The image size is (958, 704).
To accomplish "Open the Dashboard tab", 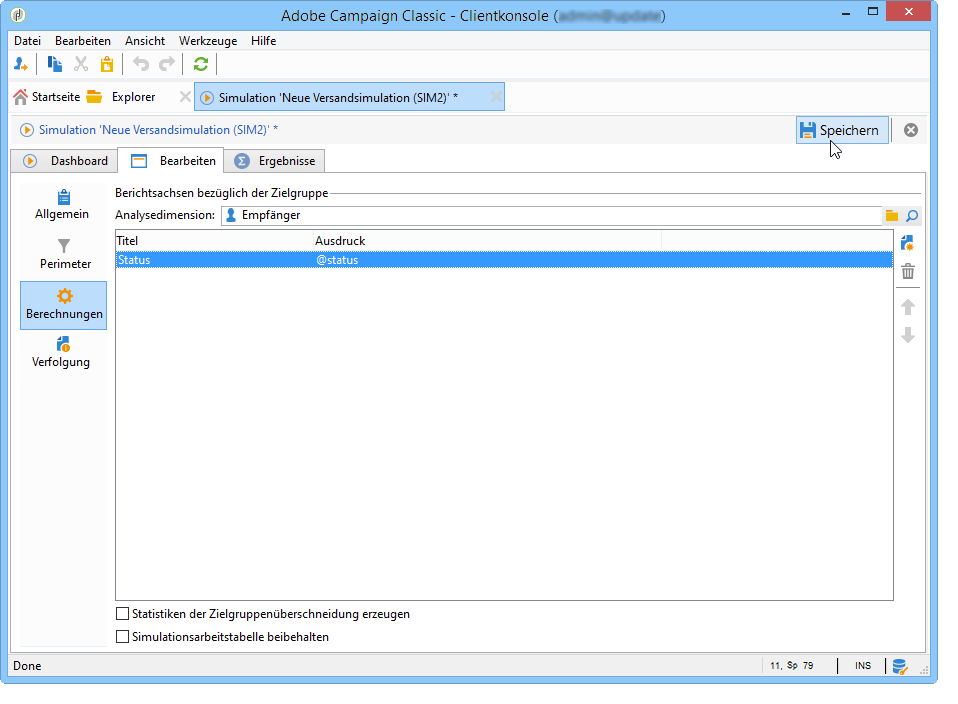I will (x=65, y=161).
